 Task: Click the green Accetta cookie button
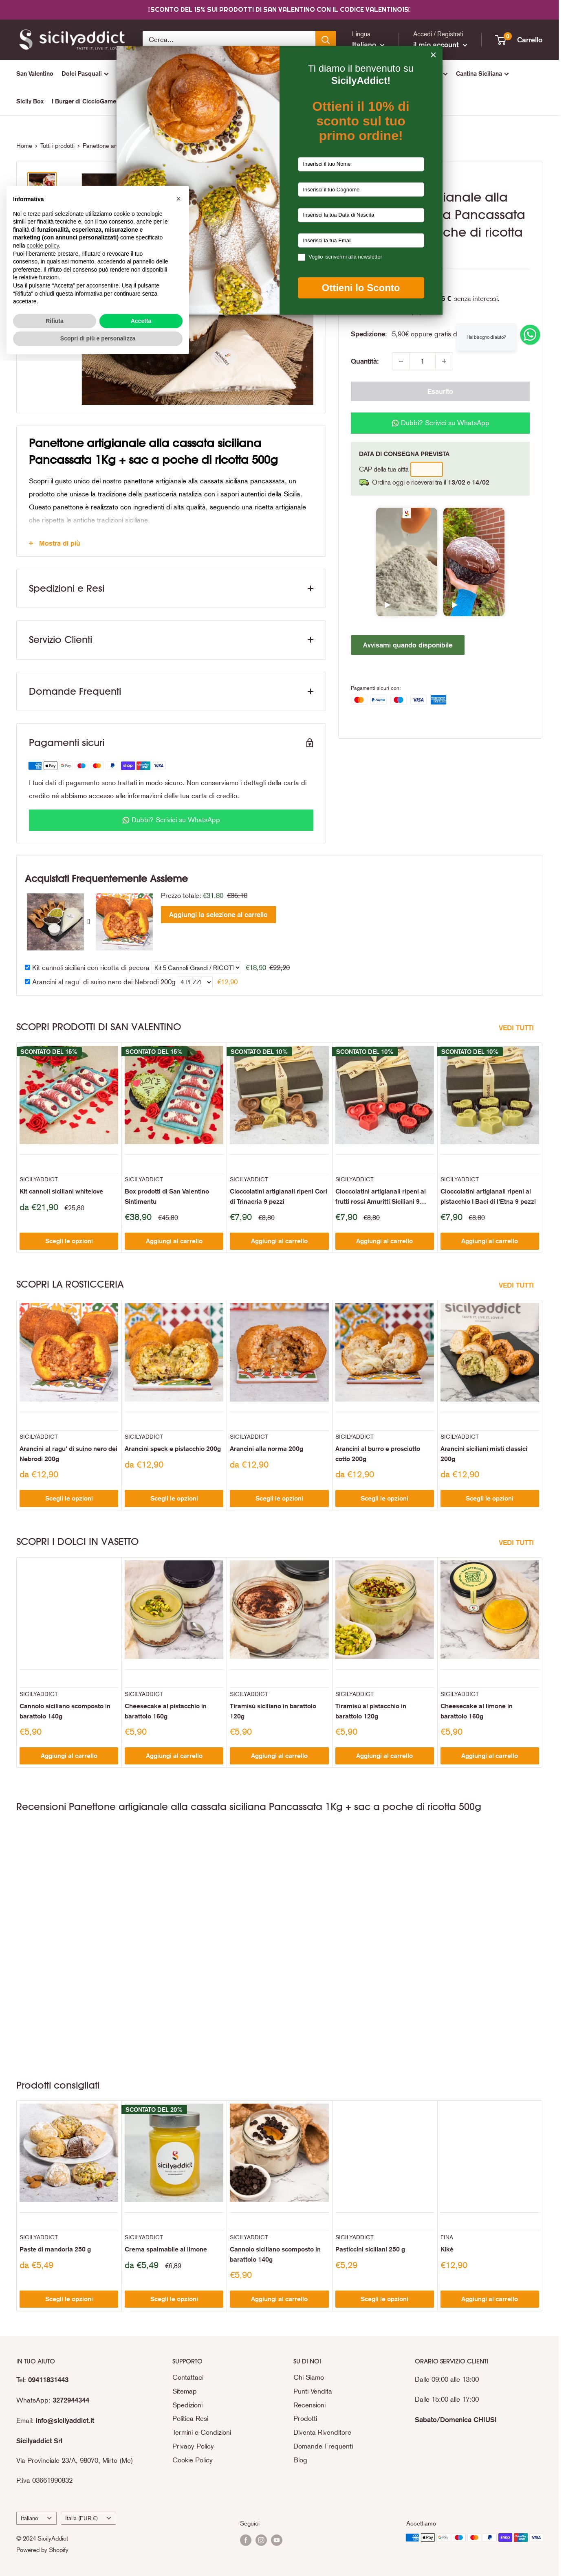[x=141, y=321]
